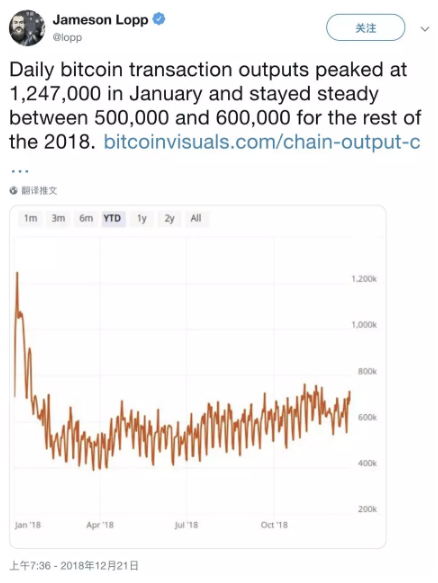The image size is (438, 583).
Task: Select the 2y time range
Action: 170,218
